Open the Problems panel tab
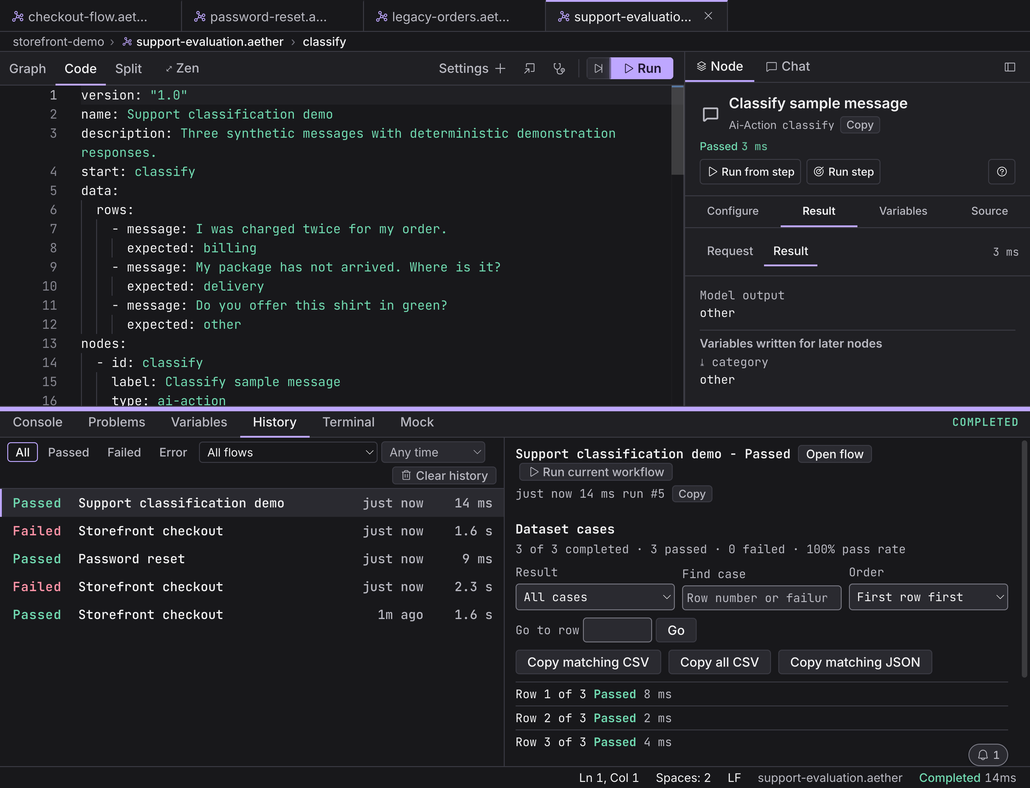Screen dimensions: 1030x788 (x=116, y=422)
